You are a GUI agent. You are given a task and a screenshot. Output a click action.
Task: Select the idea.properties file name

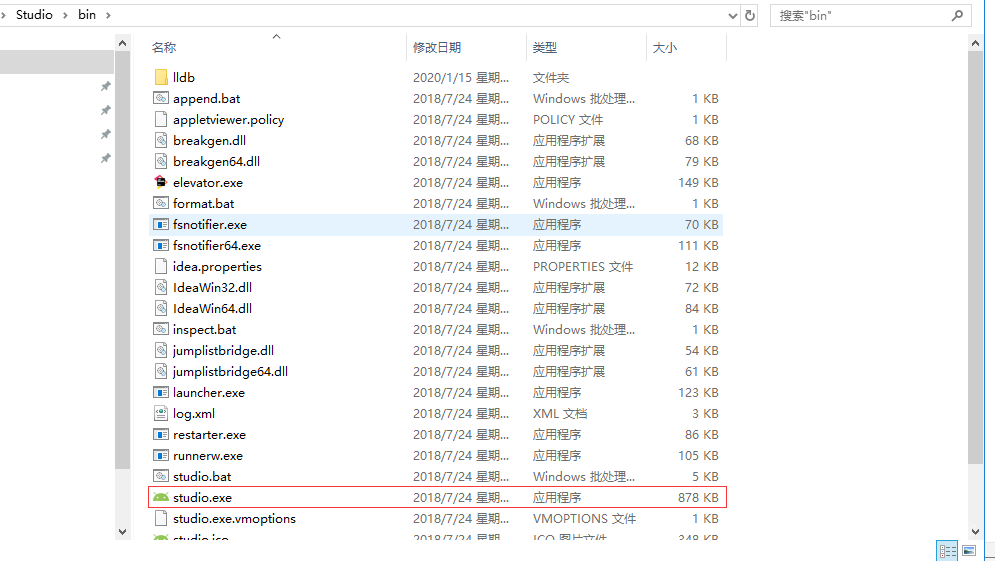point(217,267)
